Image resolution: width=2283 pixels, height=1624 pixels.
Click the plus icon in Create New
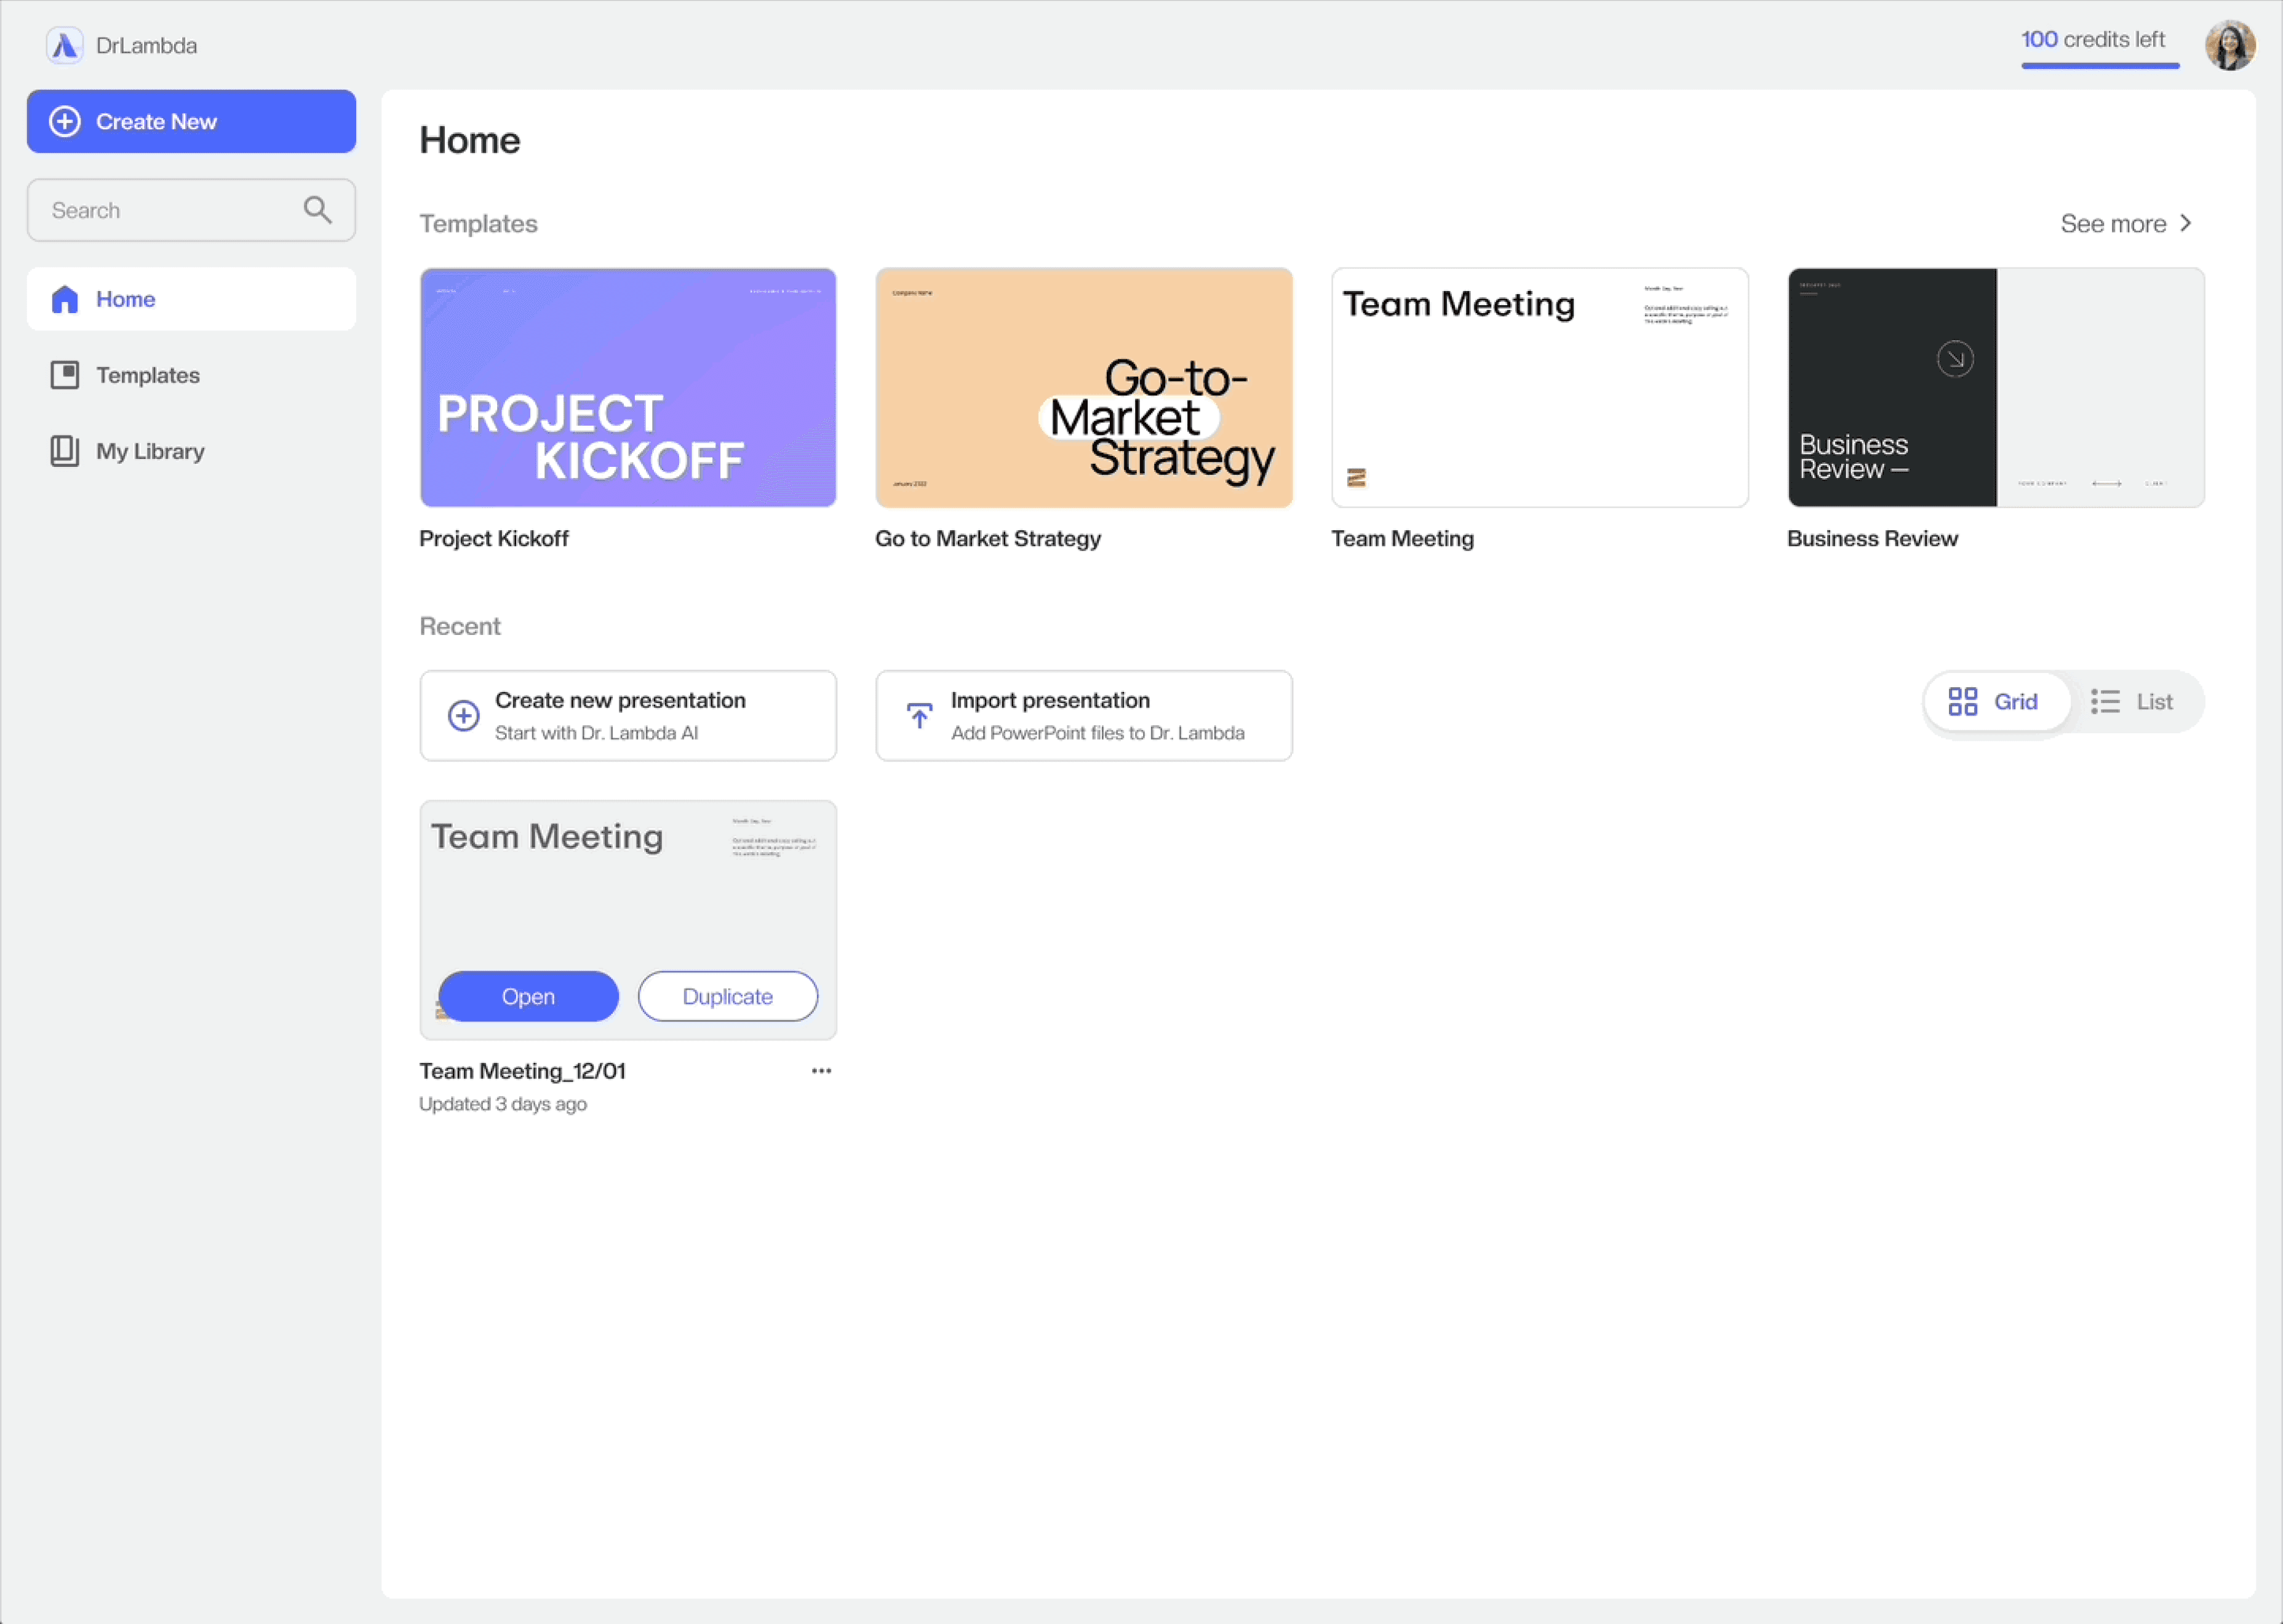[65, 122]
